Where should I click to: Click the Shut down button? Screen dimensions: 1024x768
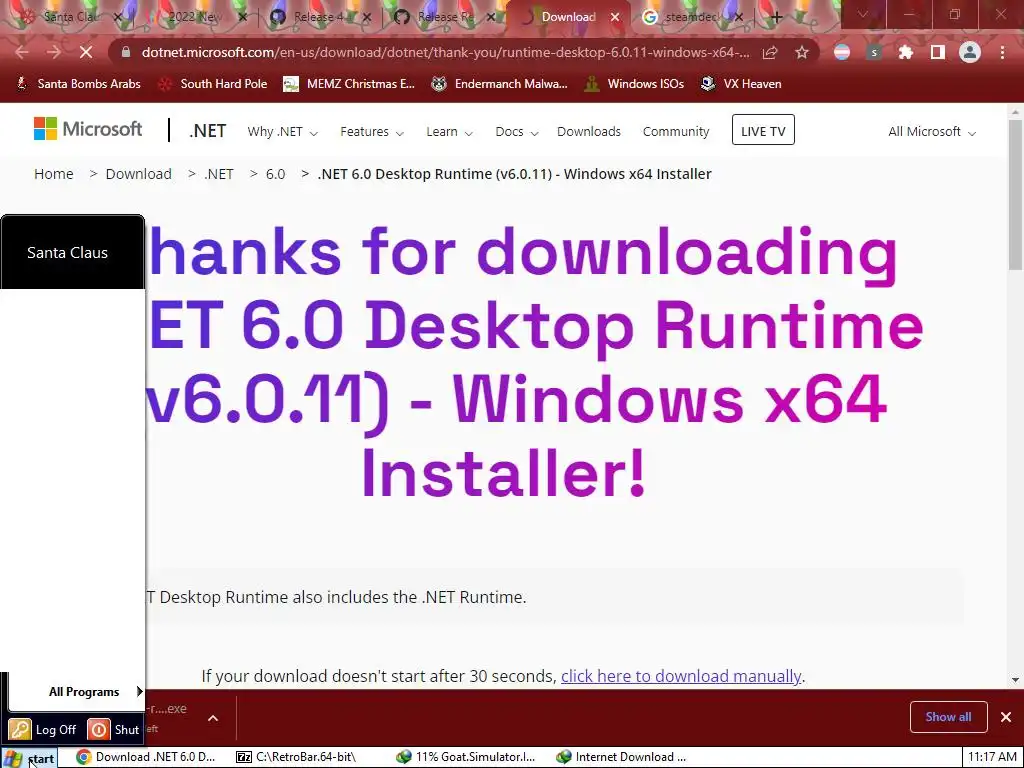pyautogui.click(x=114, y=729)
